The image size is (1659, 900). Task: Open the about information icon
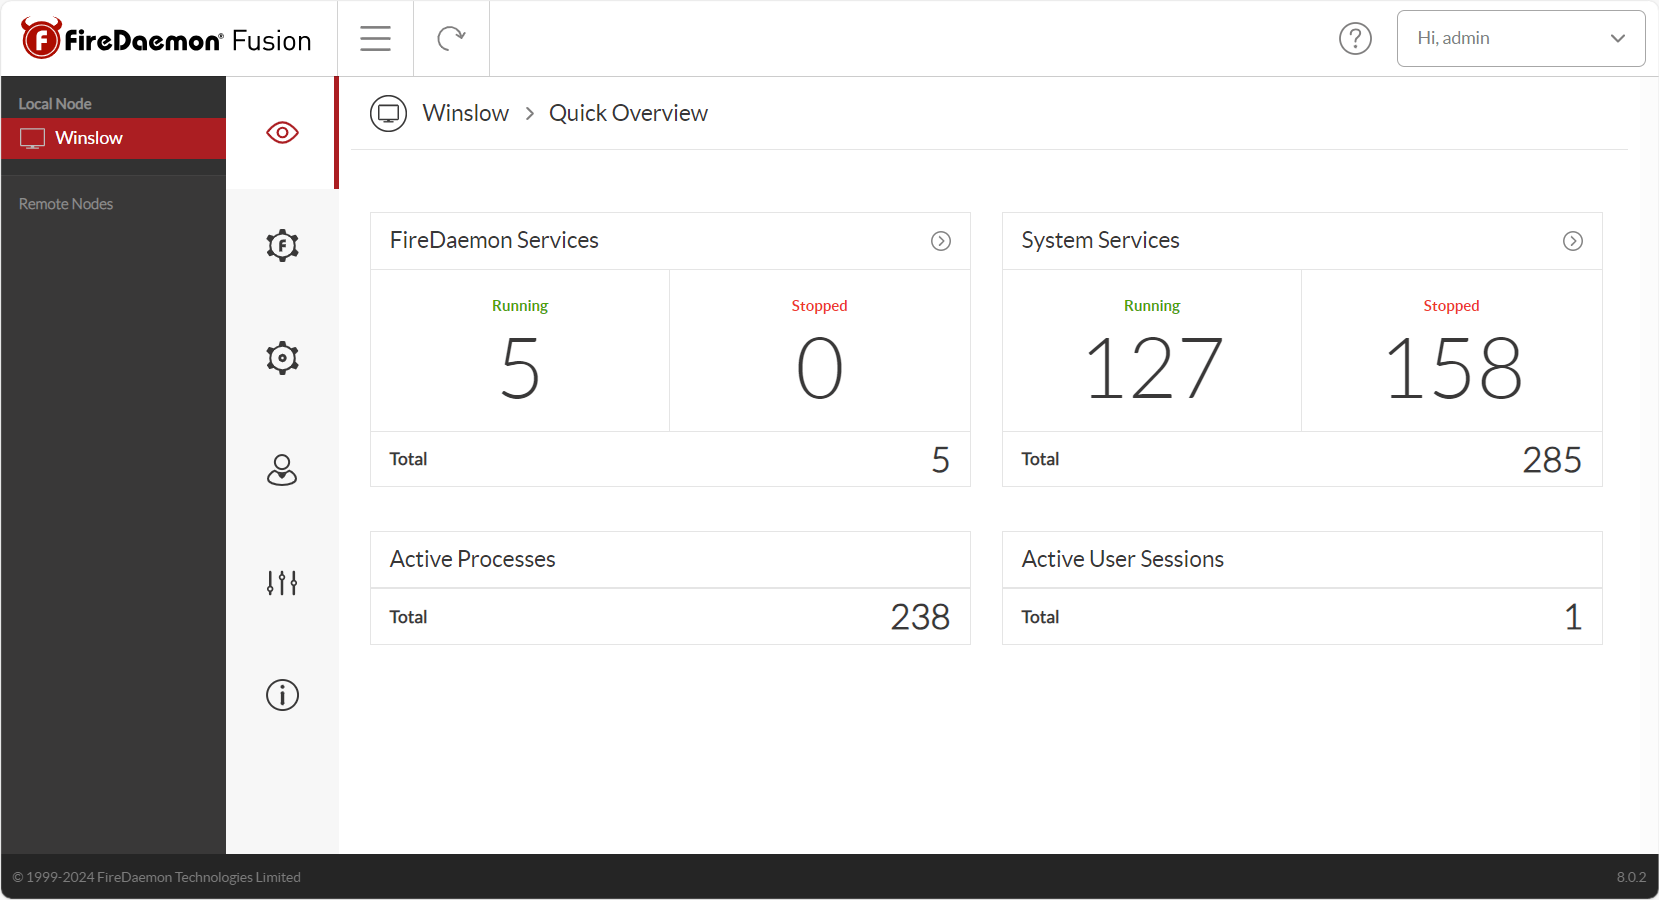click(x=282, y=695)
